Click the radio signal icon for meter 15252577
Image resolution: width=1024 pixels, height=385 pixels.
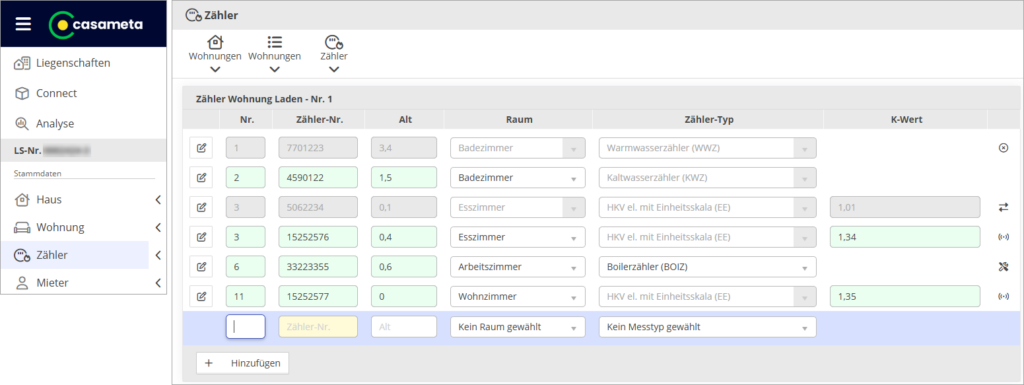pos(1004,296)
